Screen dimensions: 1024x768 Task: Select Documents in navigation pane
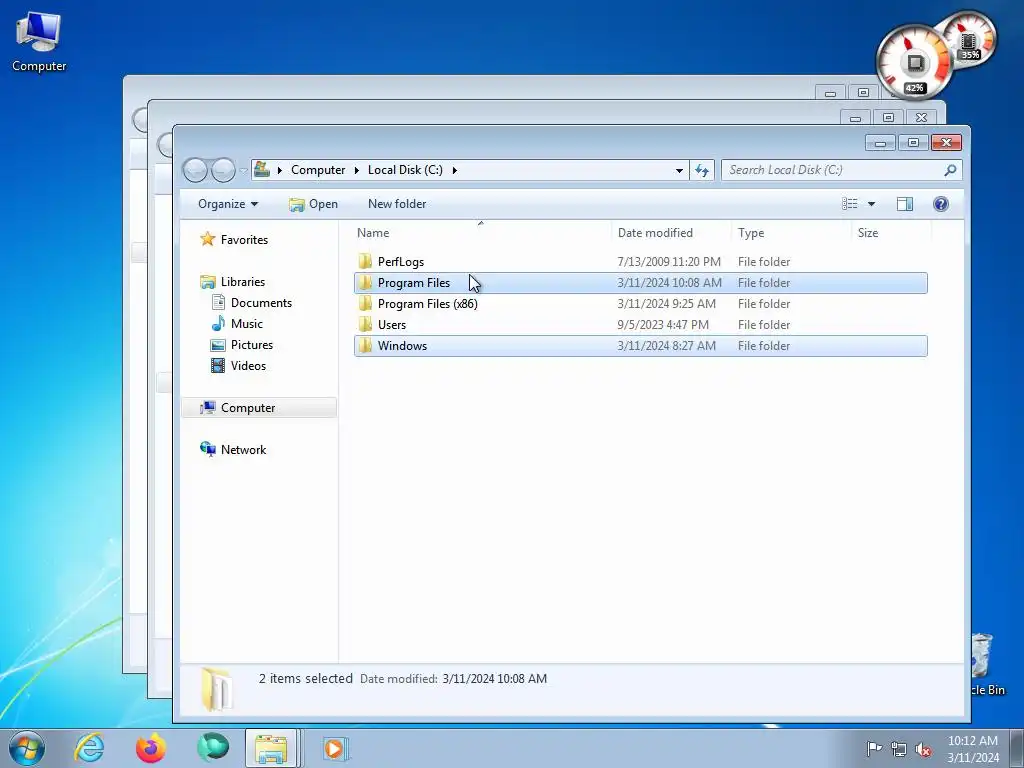point(261,302)
